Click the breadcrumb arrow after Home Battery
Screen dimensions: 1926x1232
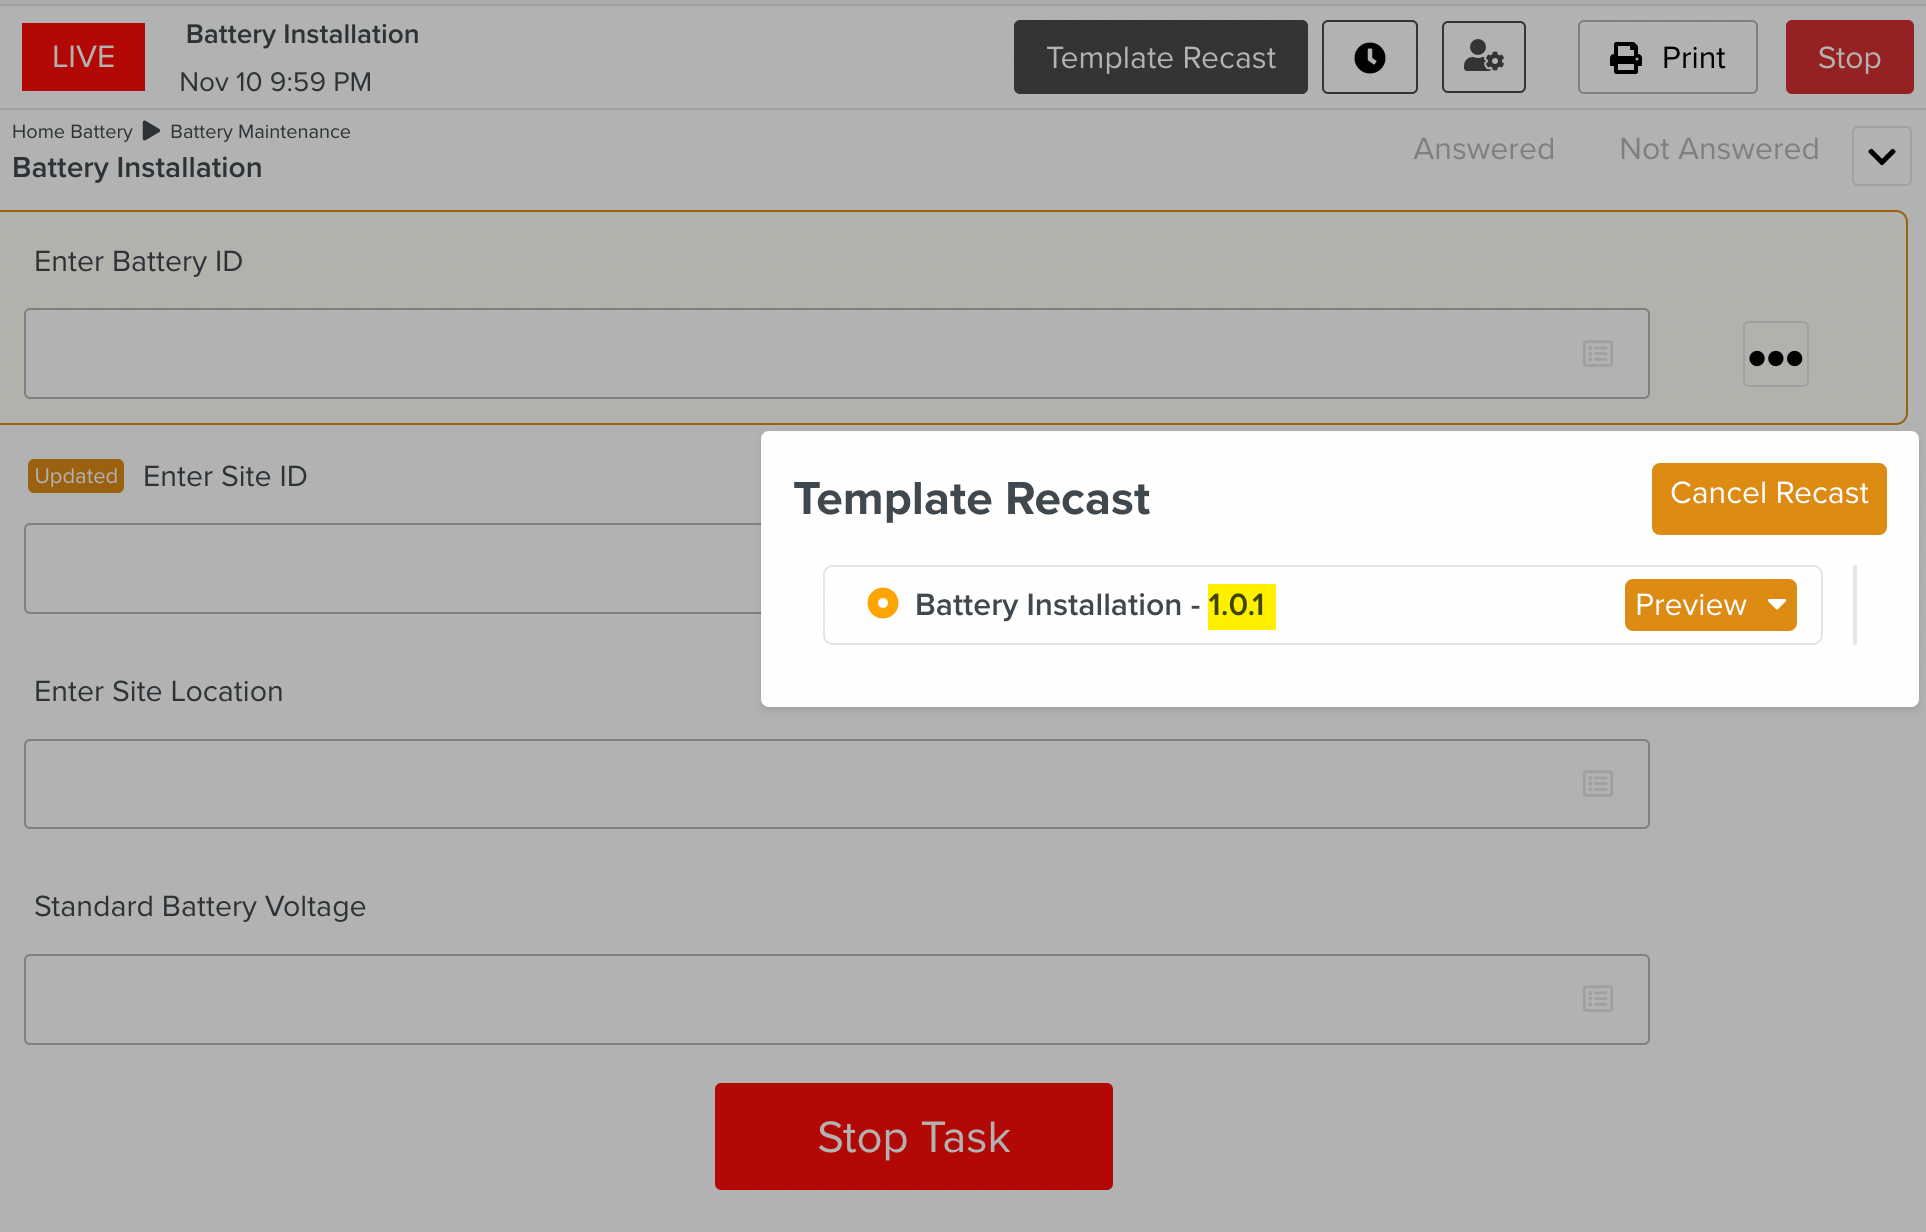(151, 131)
